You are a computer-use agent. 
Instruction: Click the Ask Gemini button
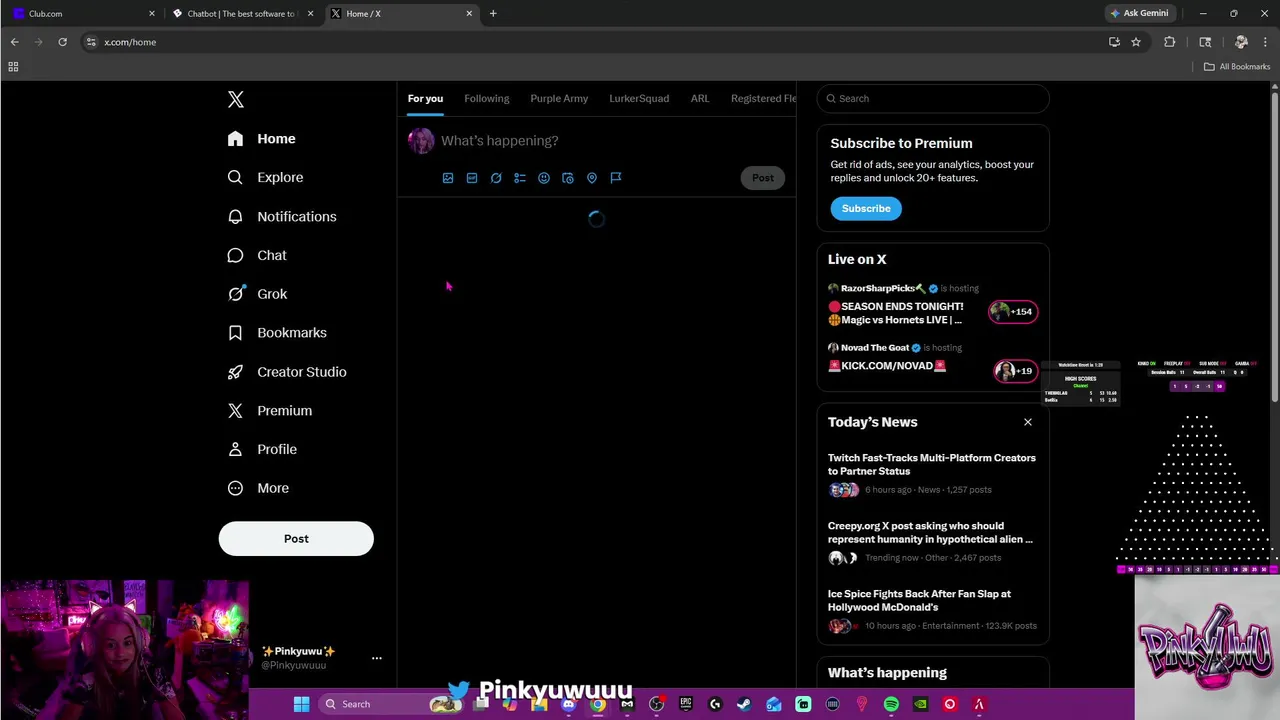[1139, 14]
